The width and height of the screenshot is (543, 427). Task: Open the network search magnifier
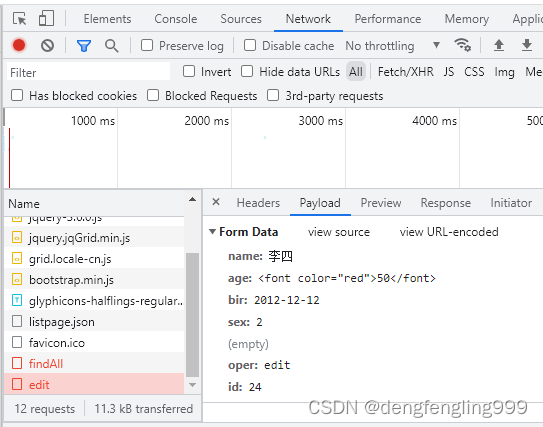(112, 46)
